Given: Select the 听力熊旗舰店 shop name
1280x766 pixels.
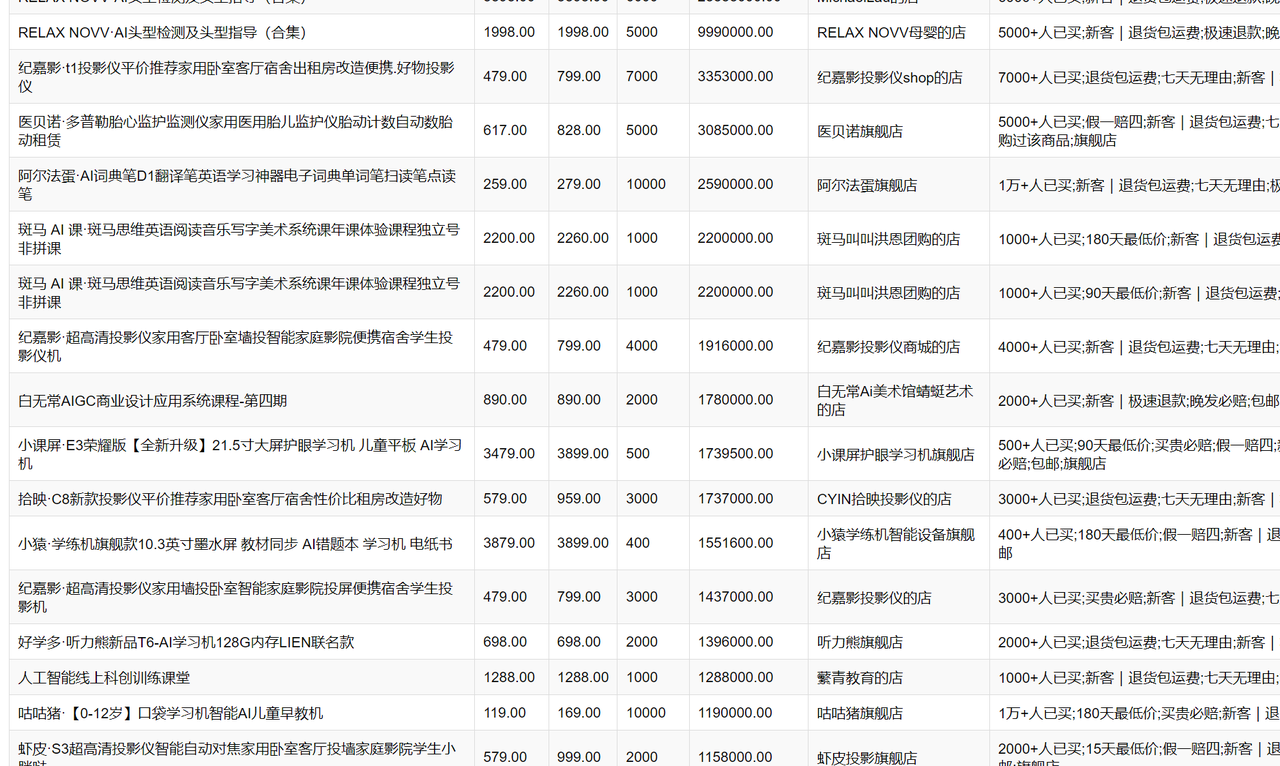Looking at the screenshot, I should point(860,642).
